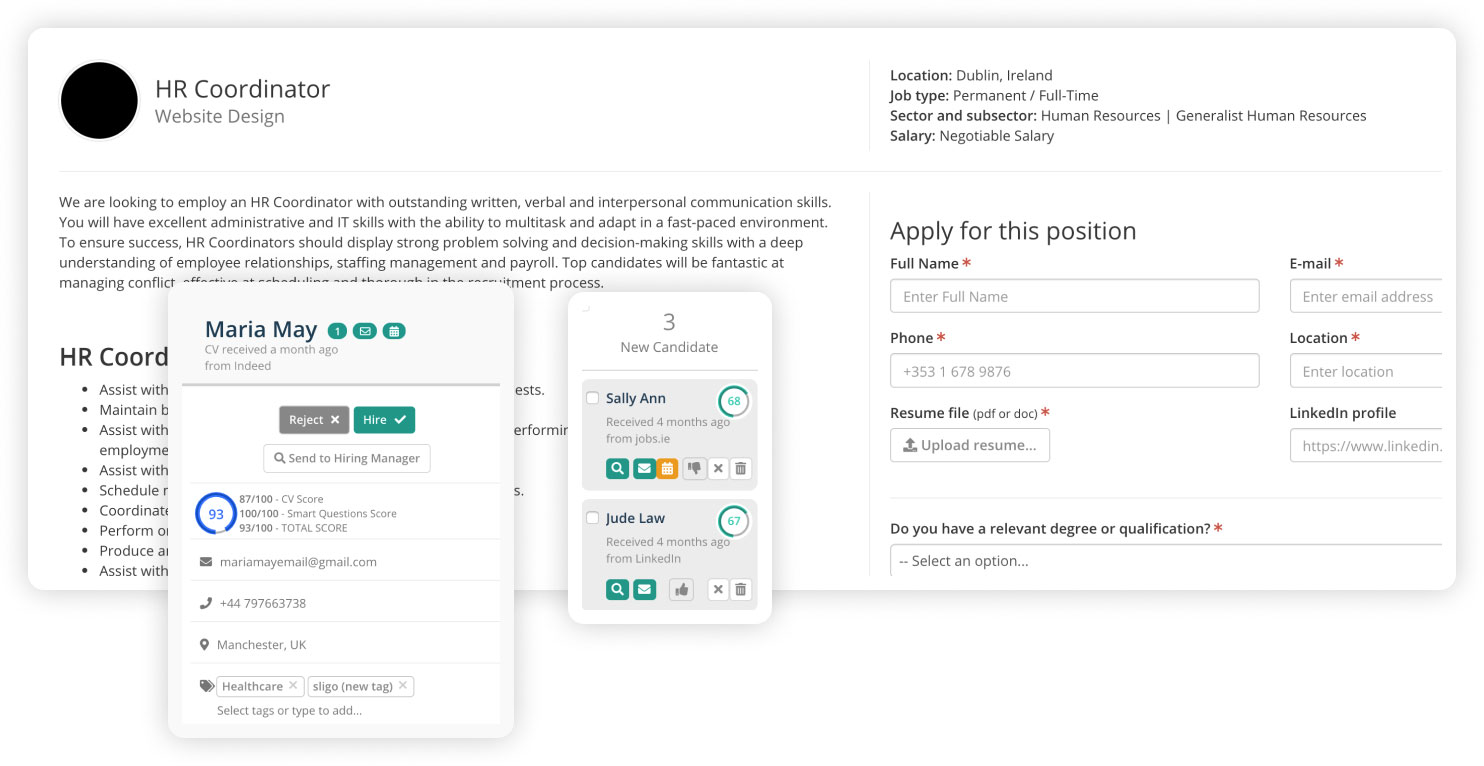Open the Select tags or type to add field

tap(290, 711)
